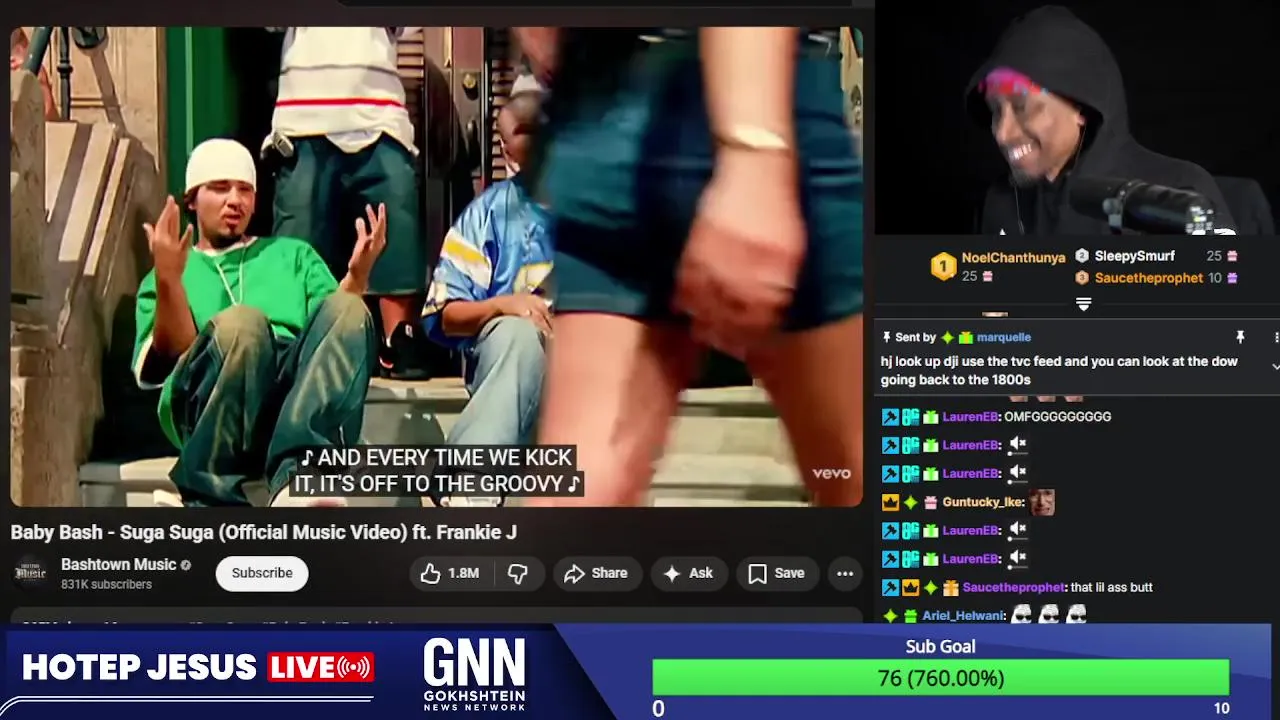This screenshot has width=1280, height=720.
Task: Click the gift badge beside Saucetheprophet chat name
Action: (950, 587)
